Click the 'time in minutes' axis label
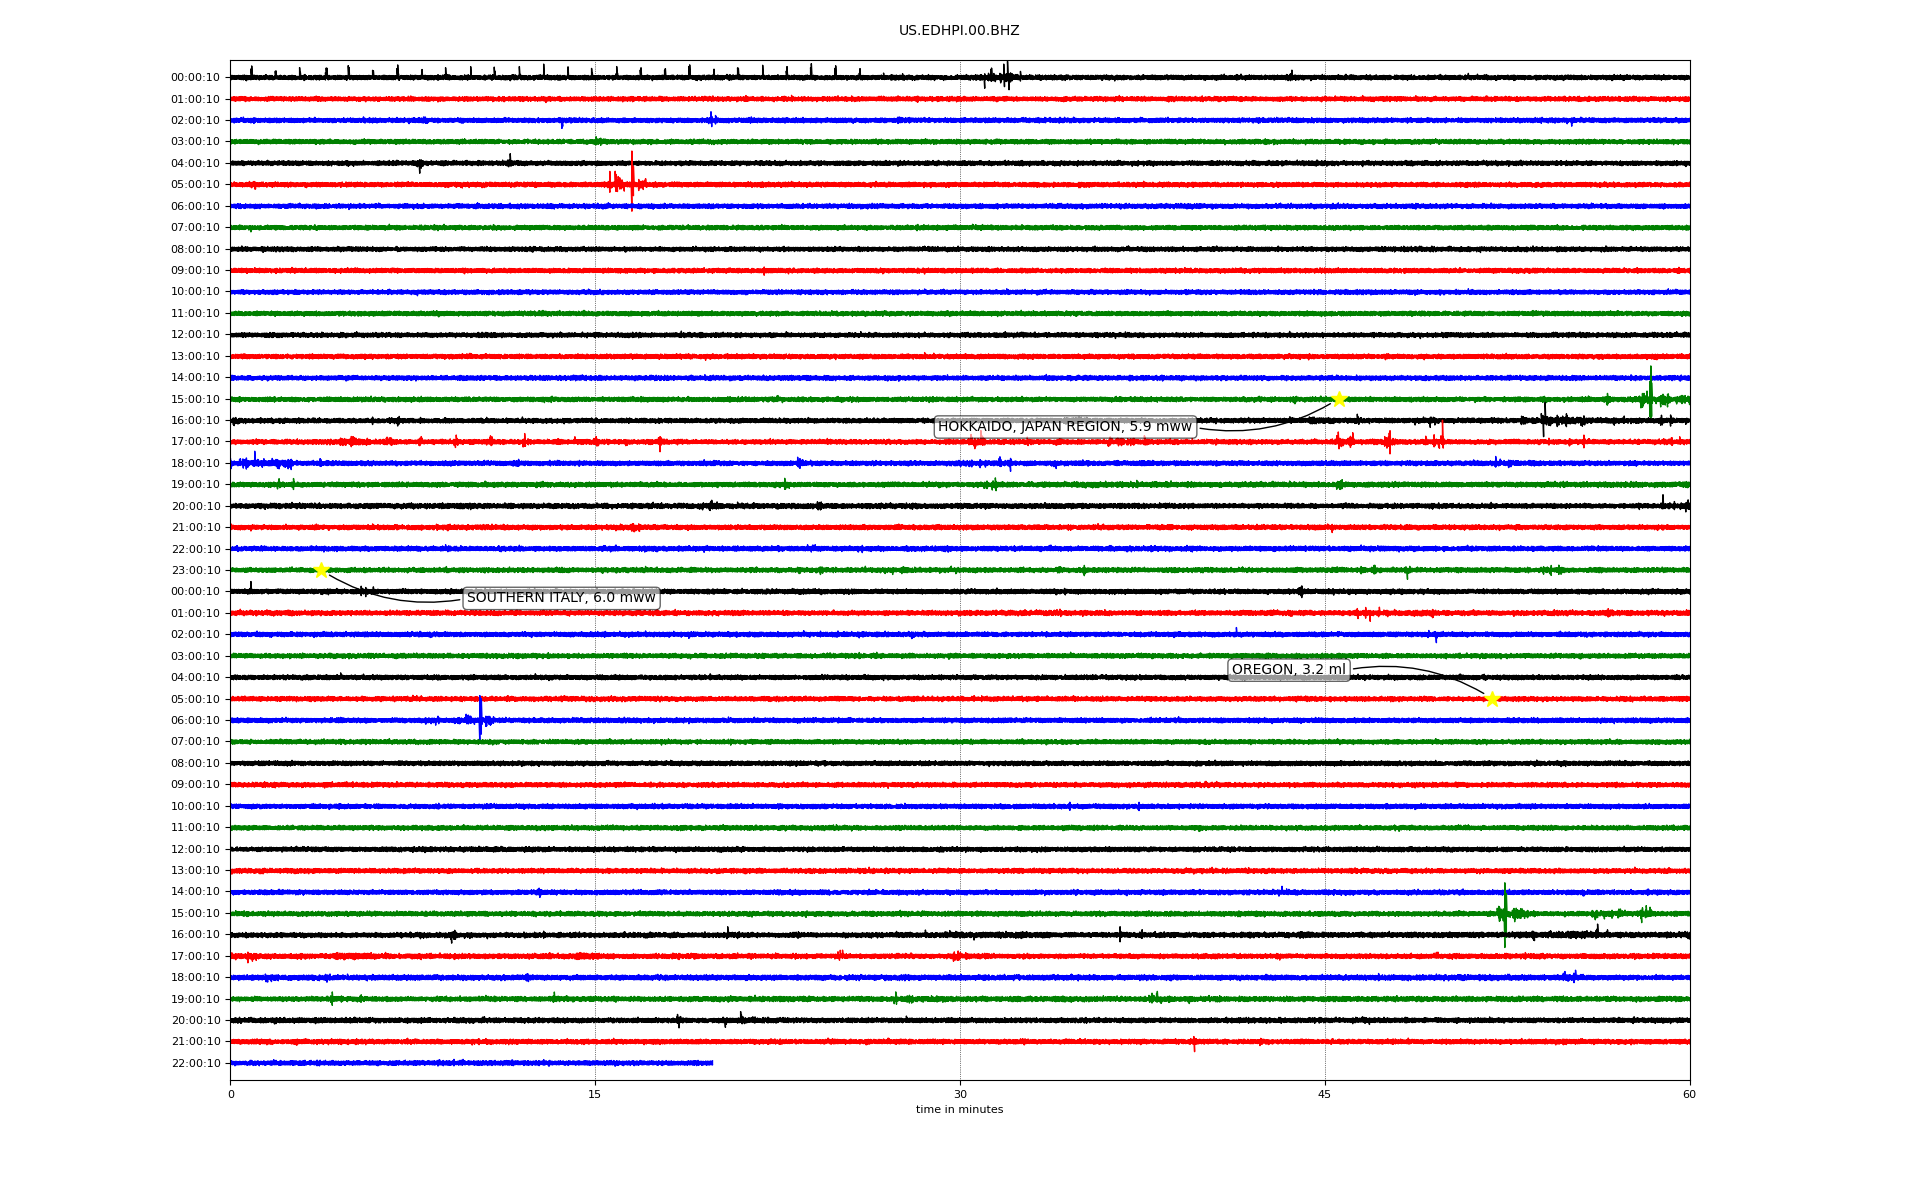1920x1200 pixels. pyautogui.click(x=959, y=1109)
